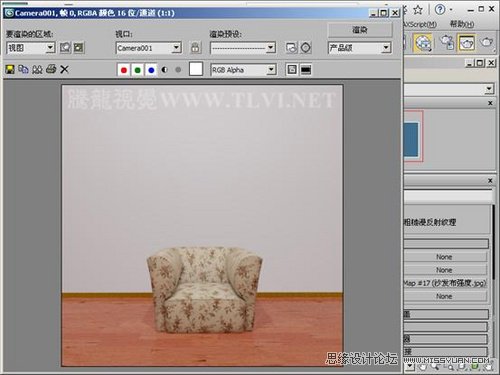500x375 pixels.
Task: Toggle the red channel
Action: point(124,70)
